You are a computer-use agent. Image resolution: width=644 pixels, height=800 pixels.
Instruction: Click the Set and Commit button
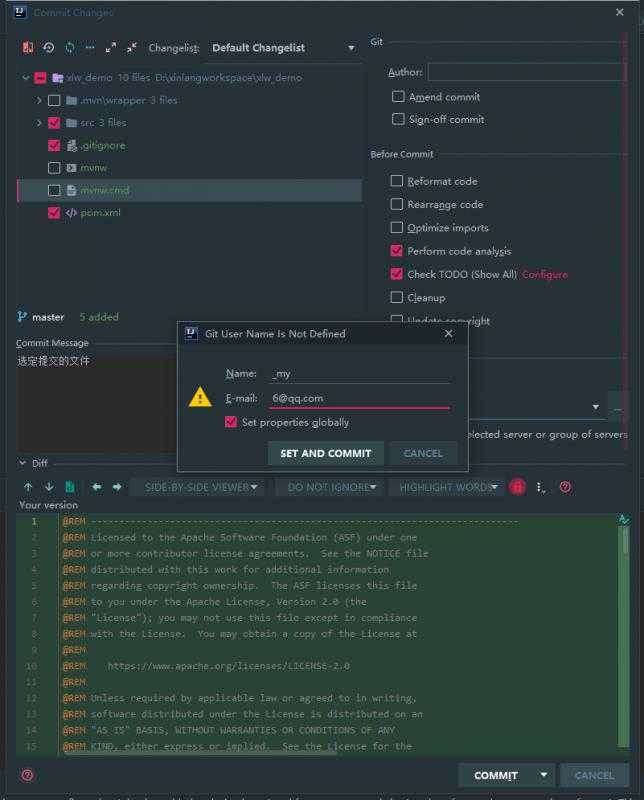click(325, 453)
